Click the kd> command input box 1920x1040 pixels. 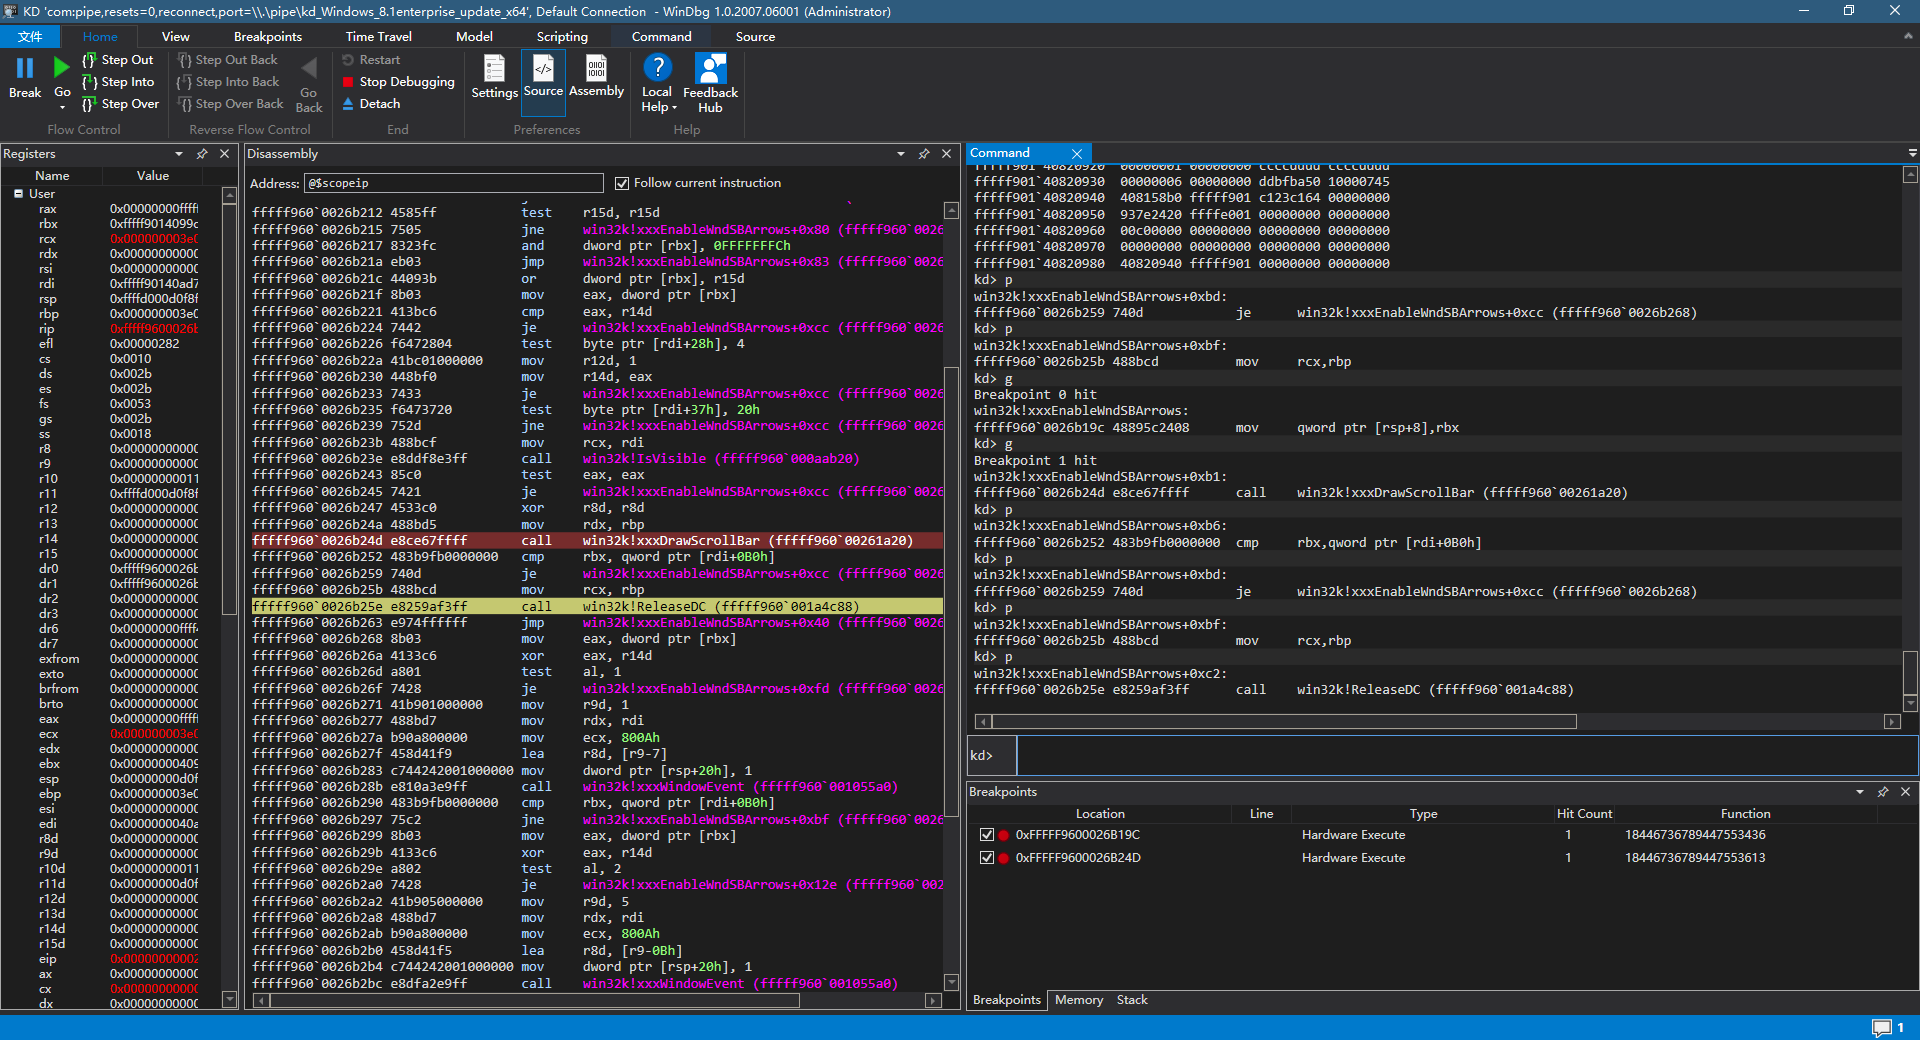(x=1467, y=755)
